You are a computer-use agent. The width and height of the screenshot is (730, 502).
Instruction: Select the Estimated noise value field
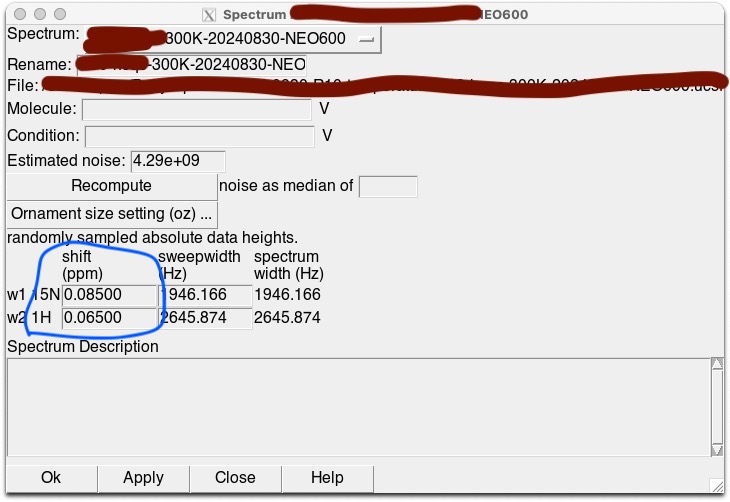(178, 161)
